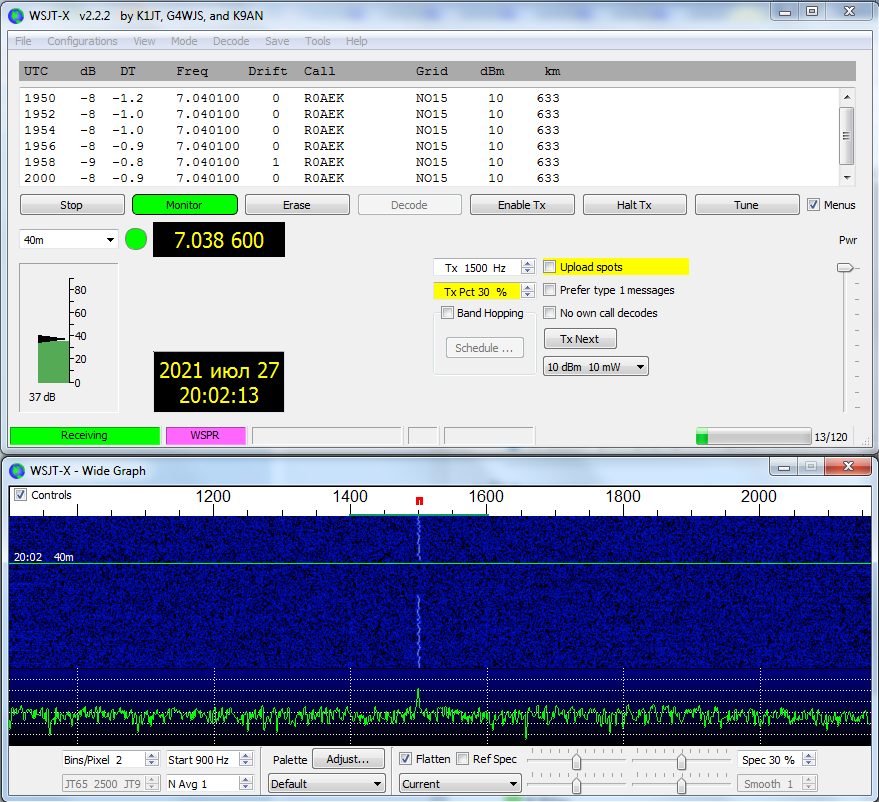Open the File menu
Viewport: 879px width, 802px height.
pos(23,41)
